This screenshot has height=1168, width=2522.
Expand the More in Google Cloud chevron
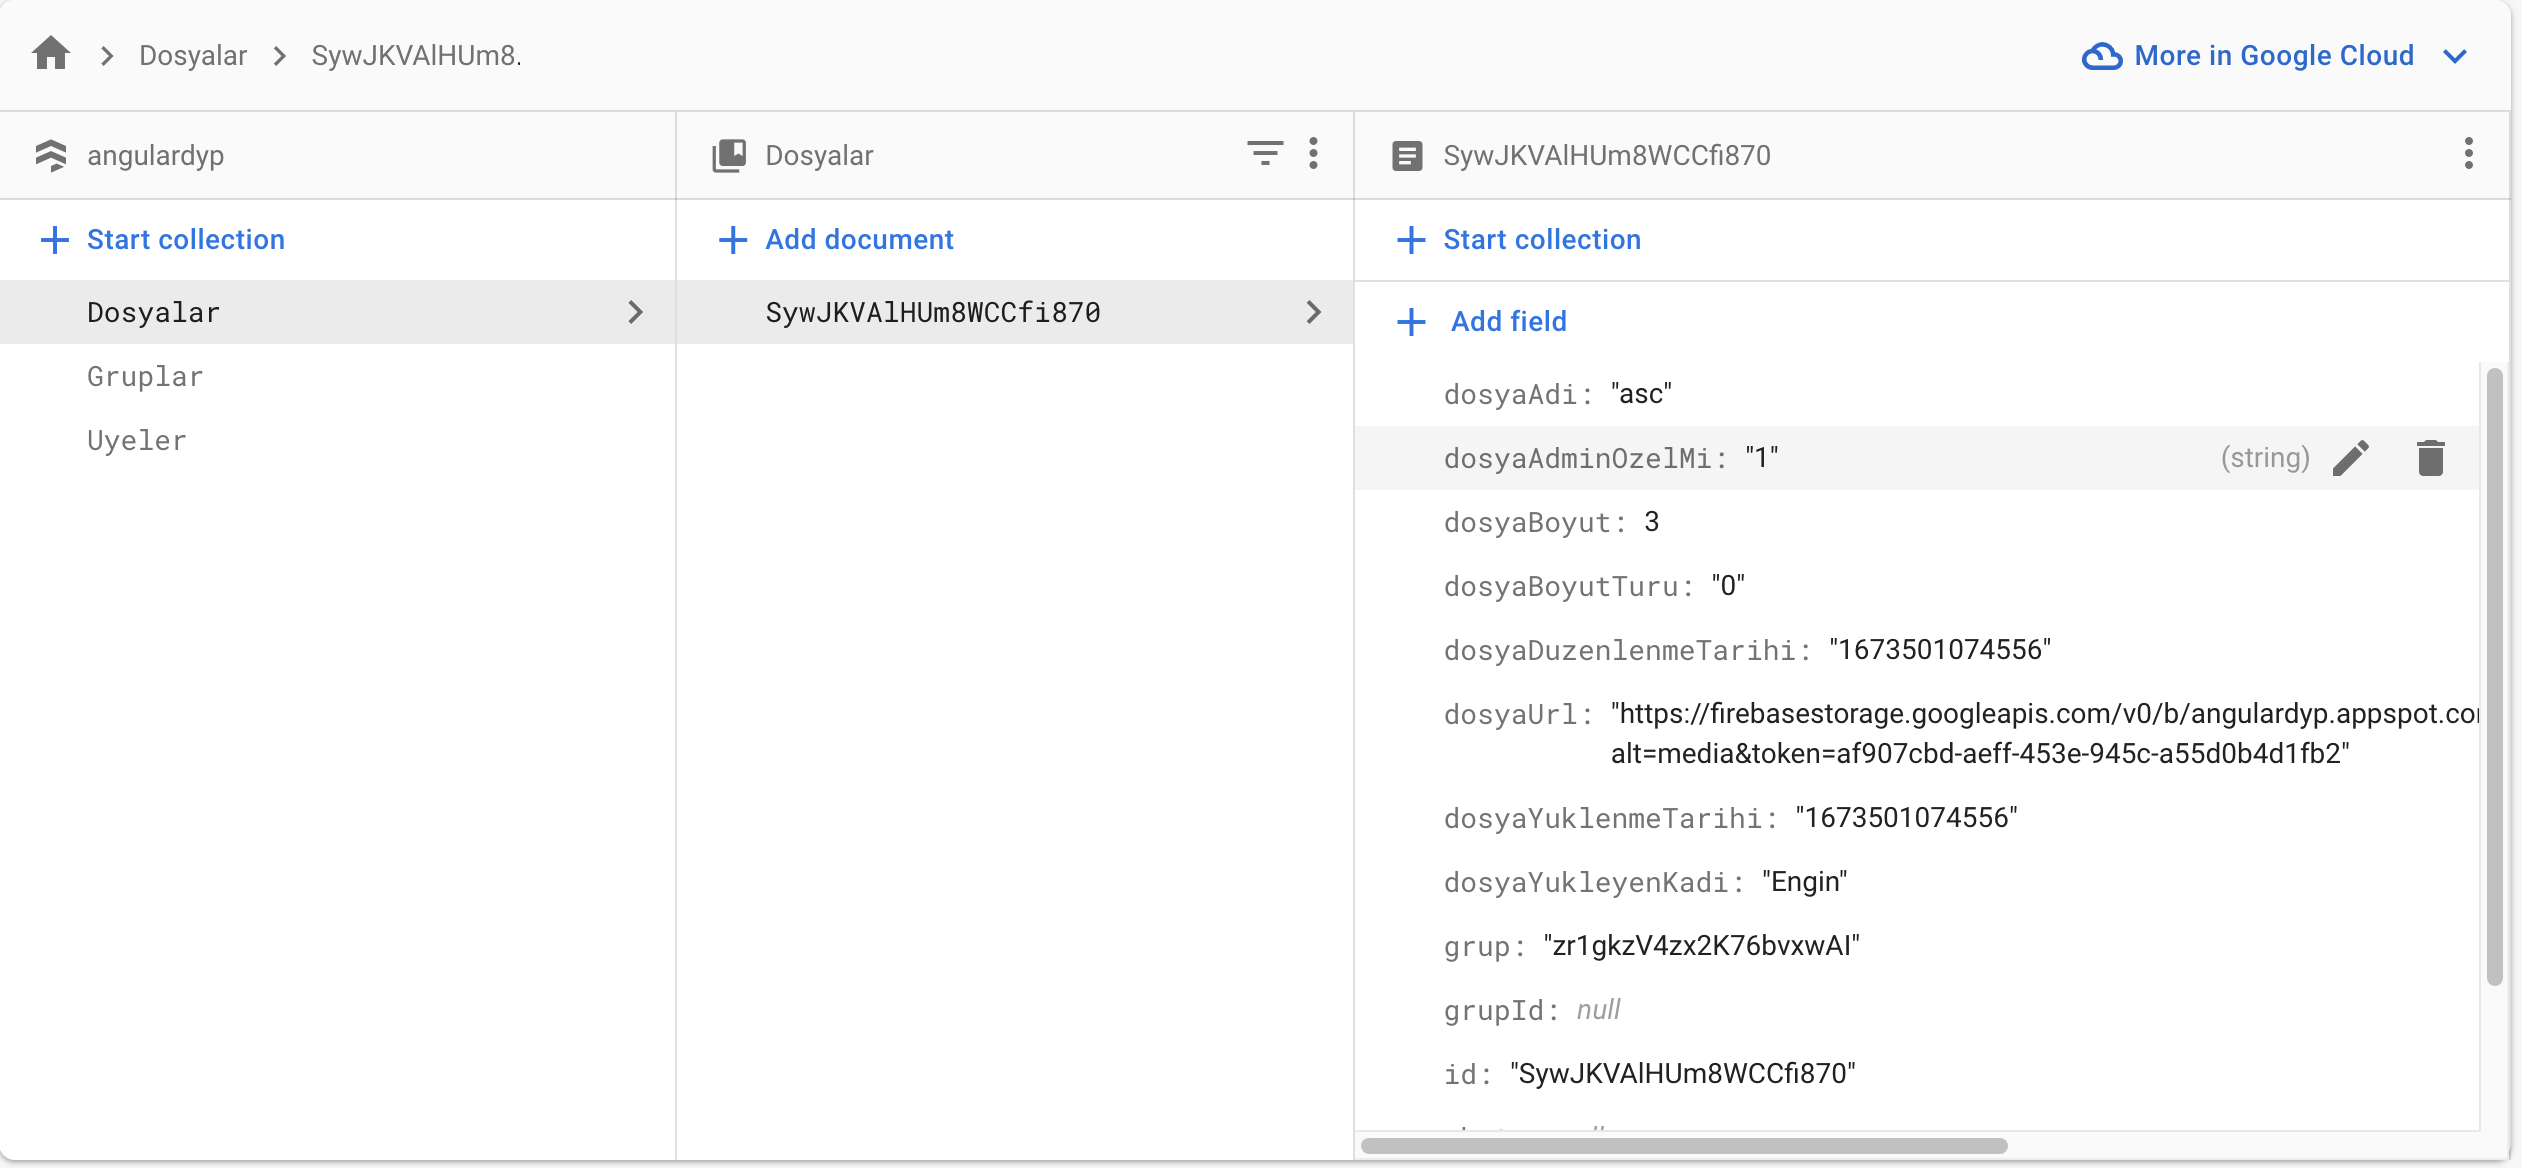tap(2455, 56)
